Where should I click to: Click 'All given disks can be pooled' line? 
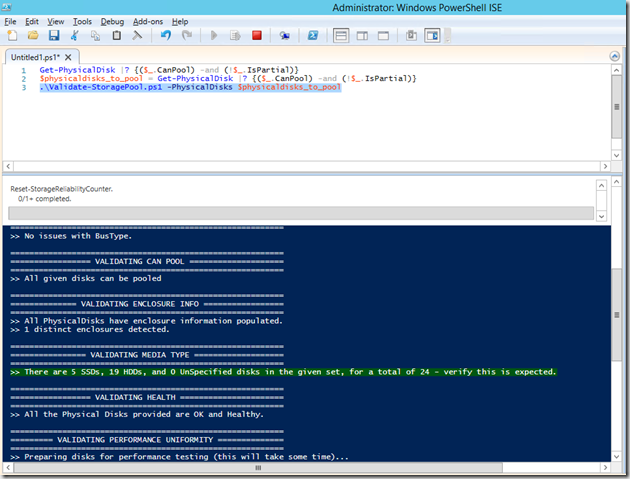pos(86,278)
